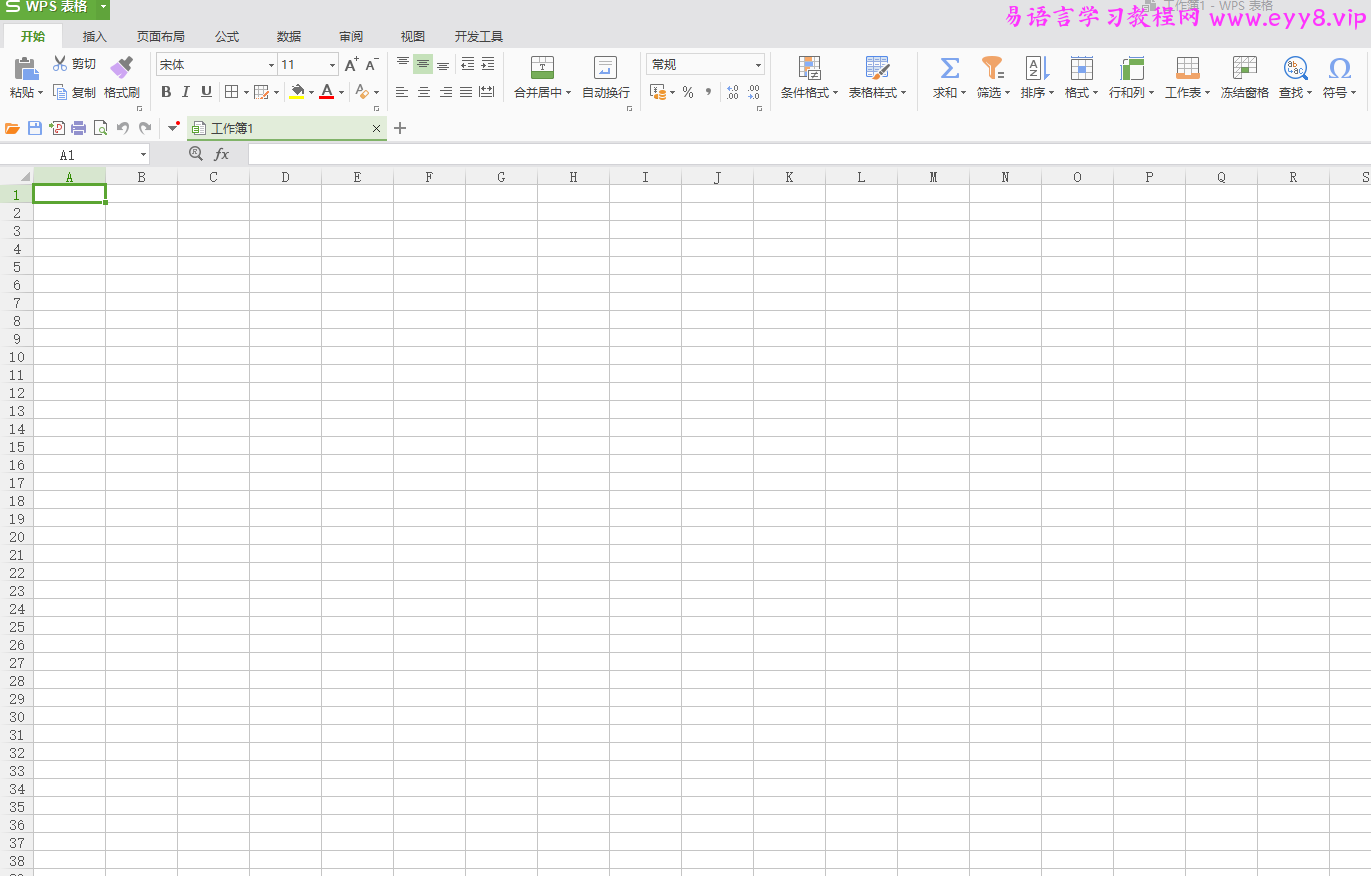Click the AutoSum (求和) sigma icon
Image resolution: width=1371 pixels, height=876 pixels.
click(x=949, y=67)
